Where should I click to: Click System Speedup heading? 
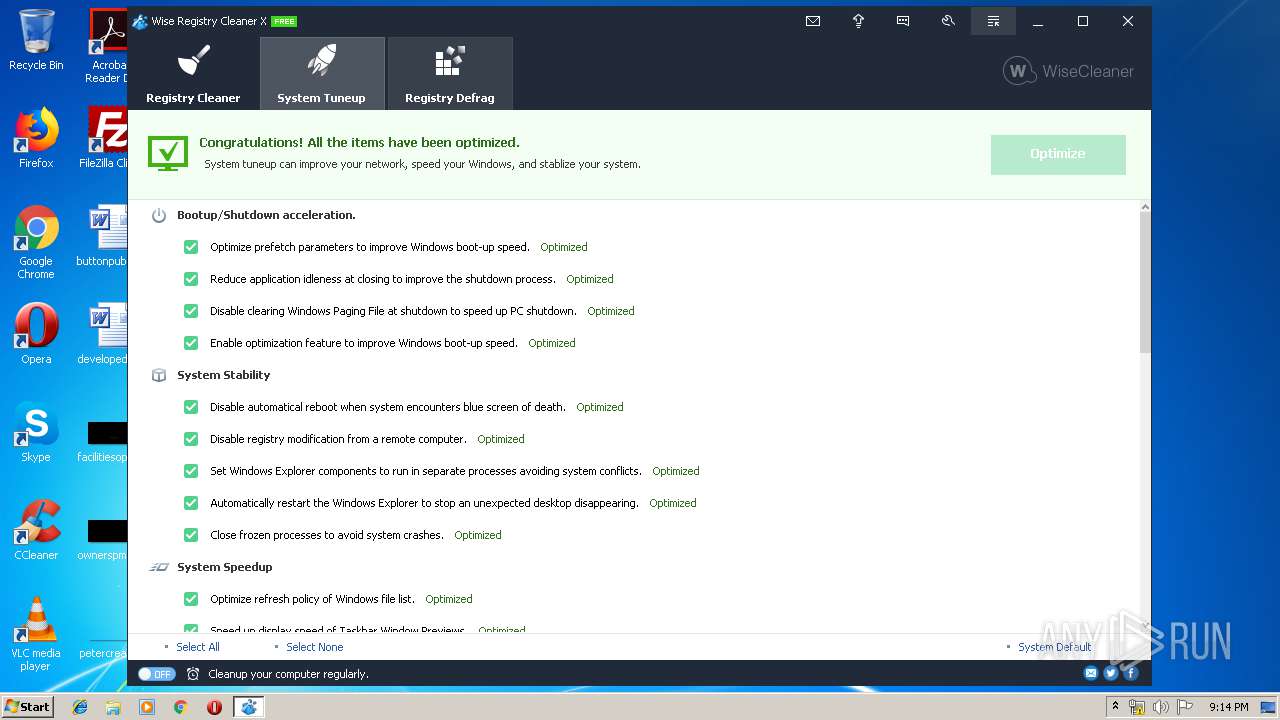tap(225, 567)
